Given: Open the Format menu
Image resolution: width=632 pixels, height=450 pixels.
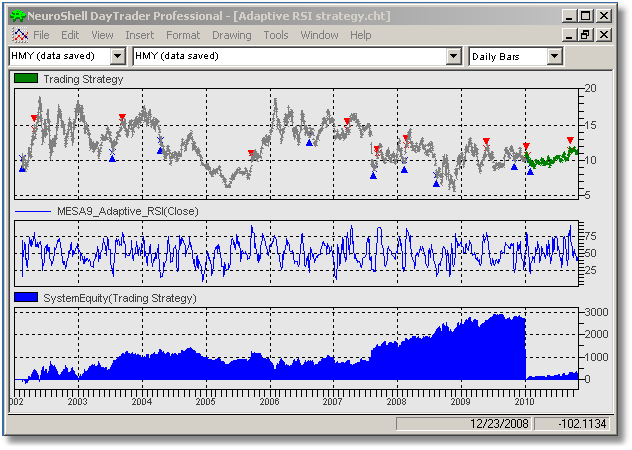Looking at the screenshot, I should tap(183, 35).
